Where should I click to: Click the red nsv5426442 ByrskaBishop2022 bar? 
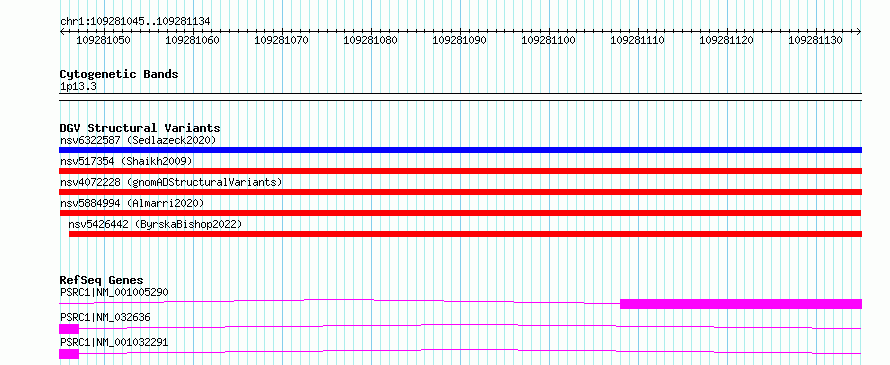(465, 234)
